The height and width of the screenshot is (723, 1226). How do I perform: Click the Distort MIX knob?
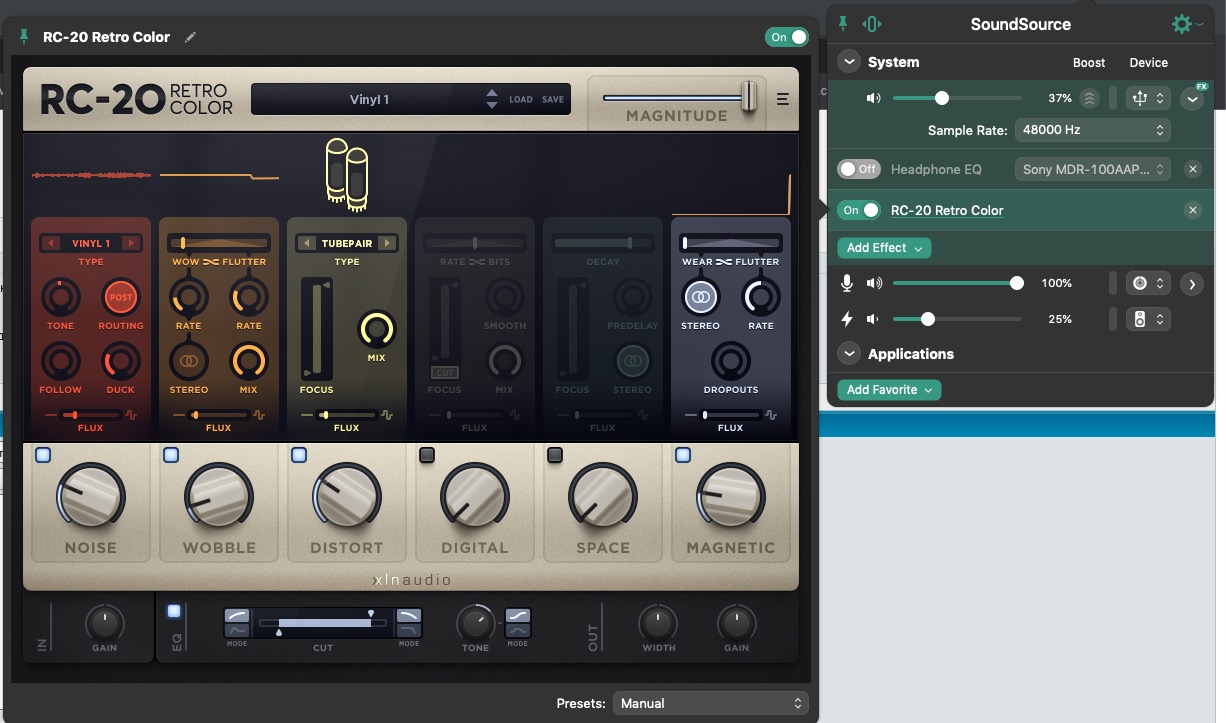pos(377,329)
